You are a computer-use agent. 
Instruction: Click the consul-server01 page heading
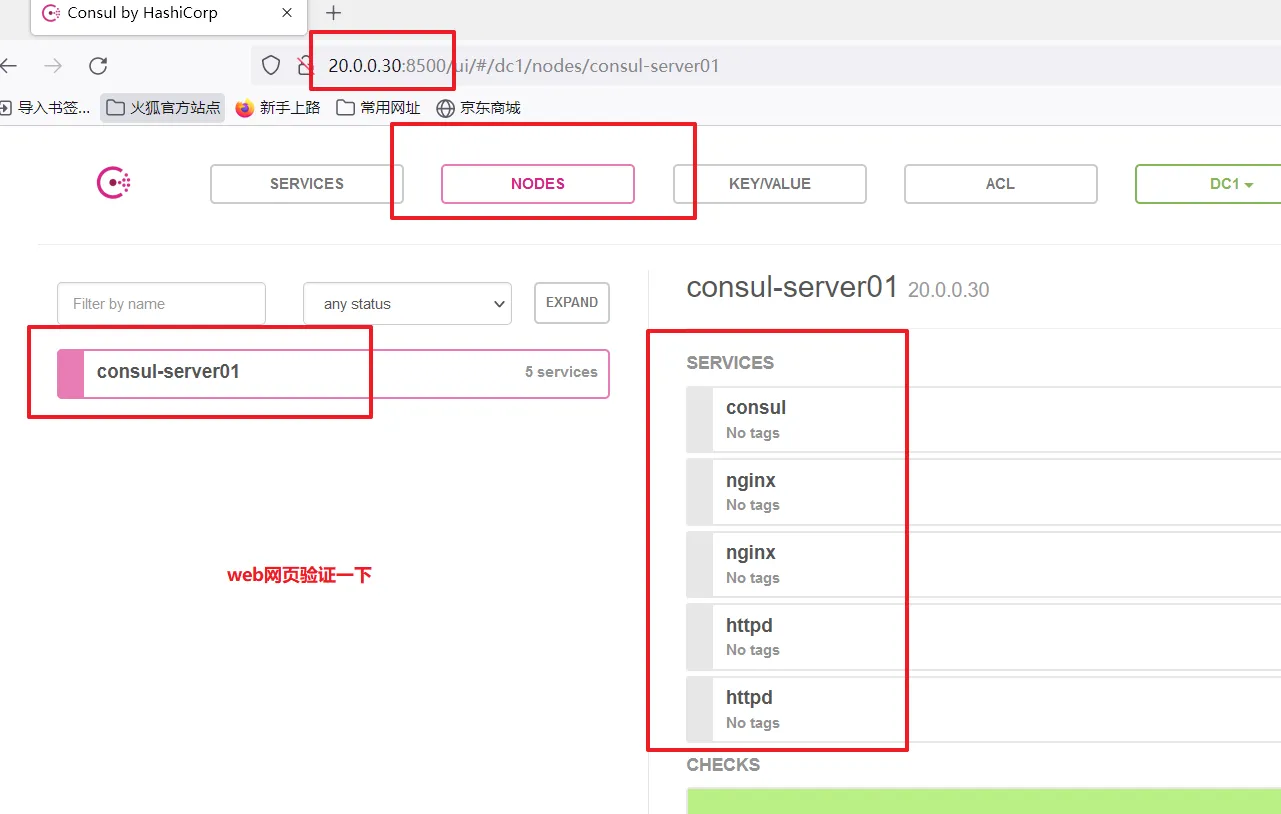point(793,287)
